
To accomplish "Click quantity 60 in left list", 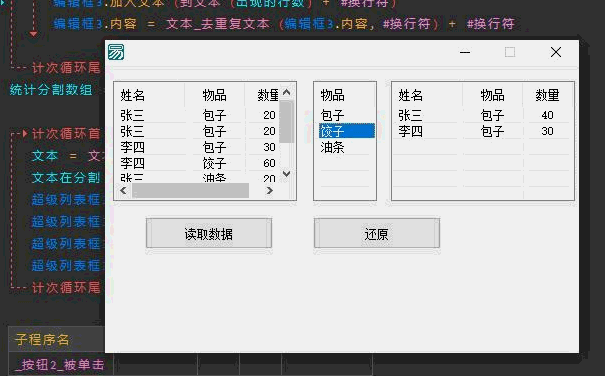I will (269, 163).
